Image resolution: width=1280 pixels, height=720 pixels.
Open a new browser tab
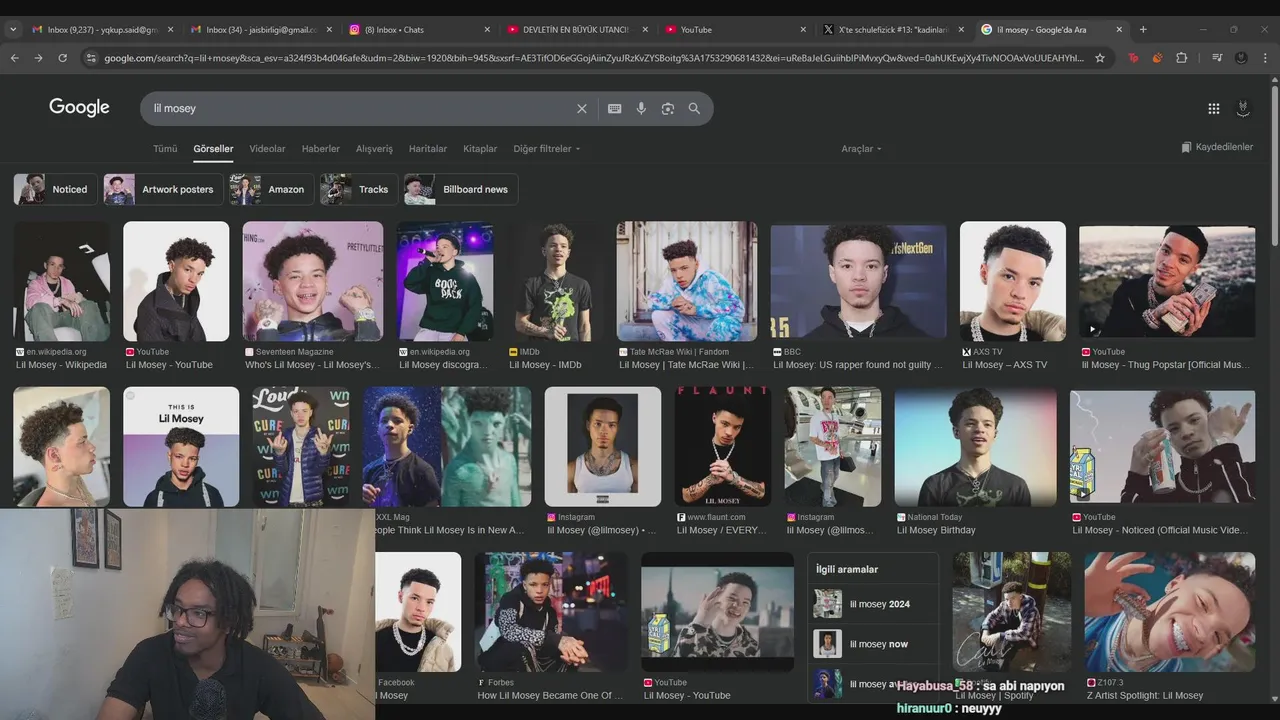pos(1143,29)
